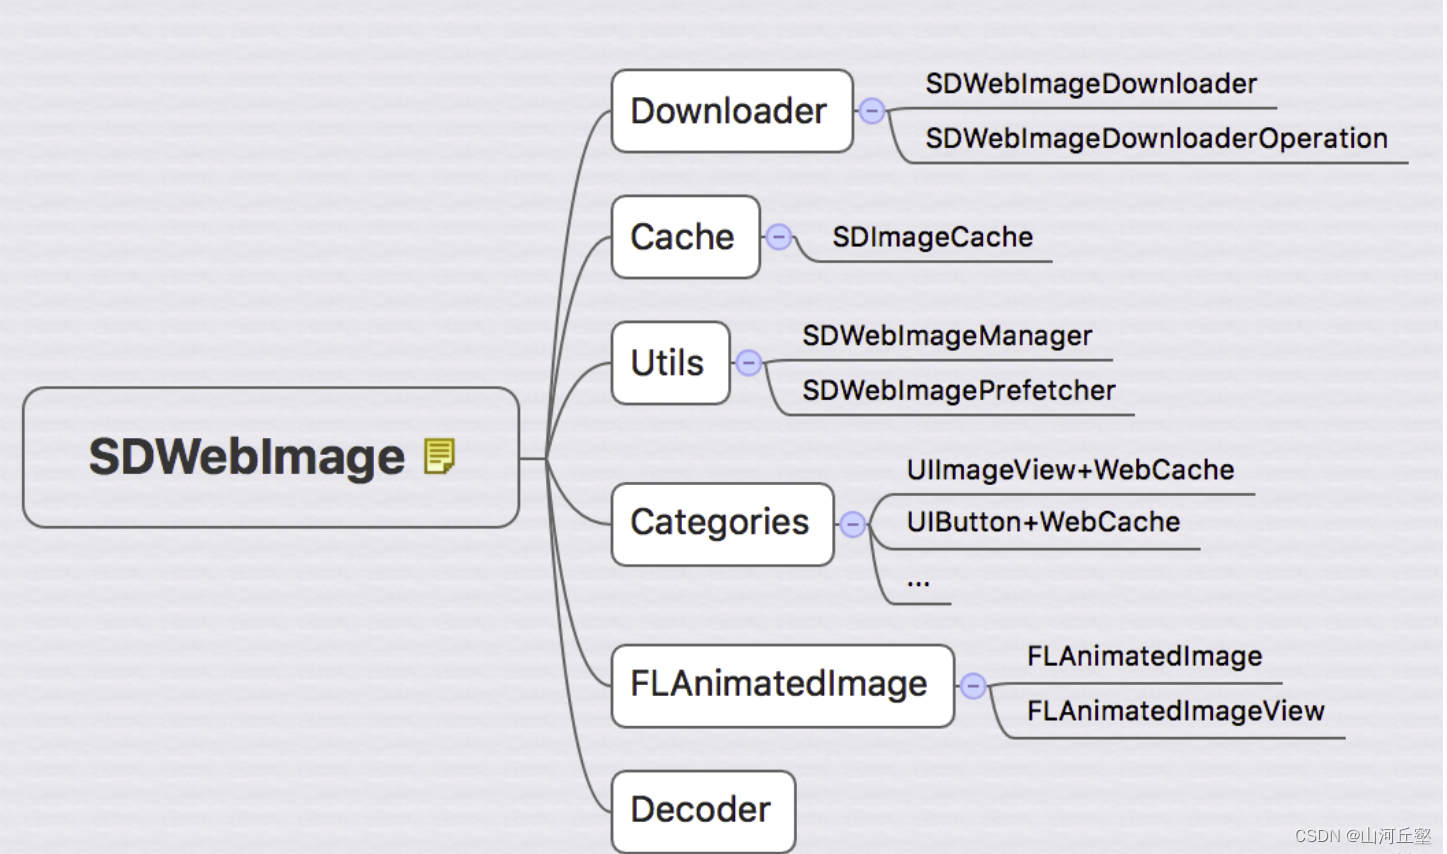Select the Categories node
The image size is (1447, 854).
coord(723,524)
